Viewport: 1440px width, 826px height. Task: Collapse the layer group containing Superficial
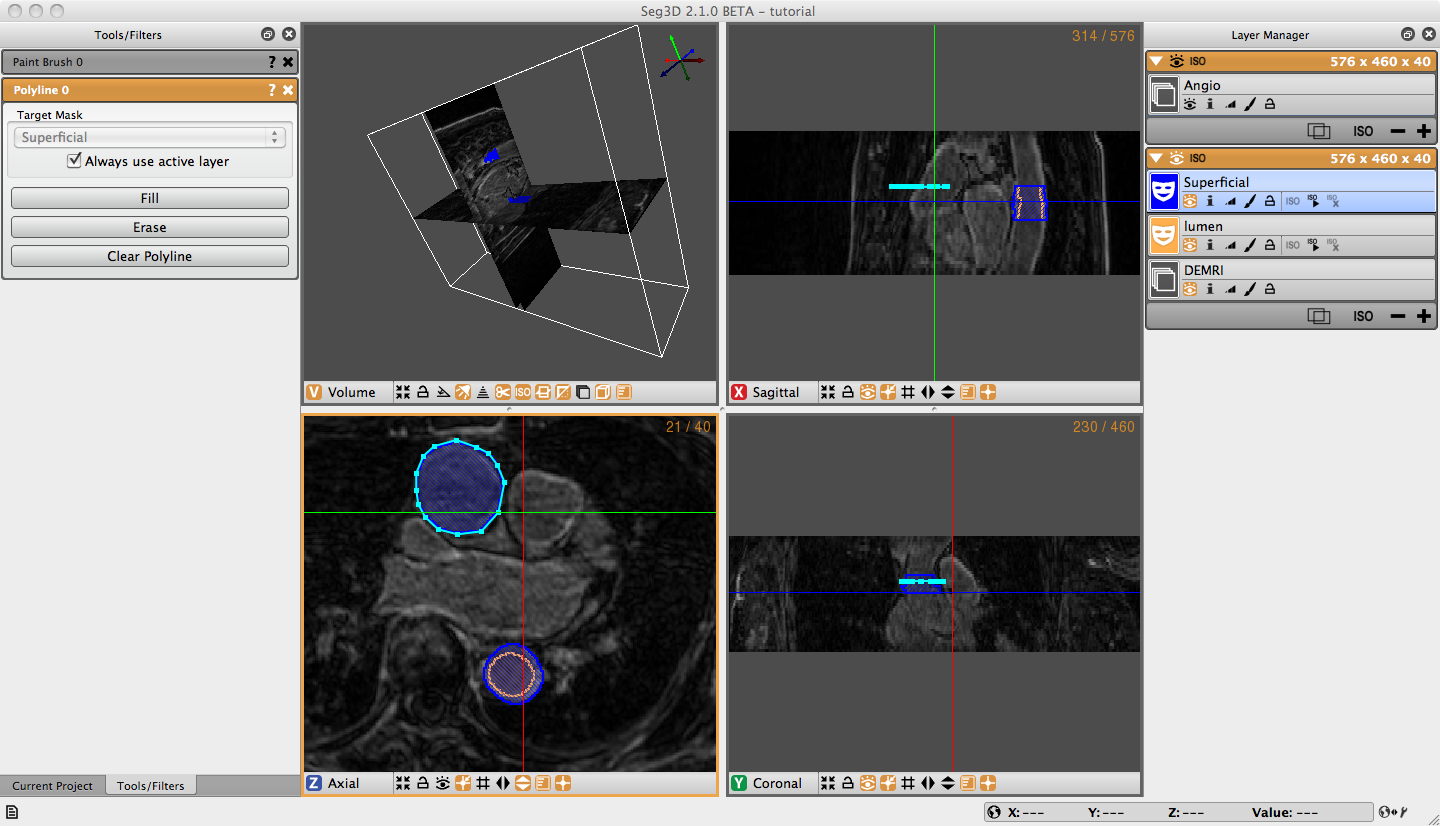(1156, 158)
